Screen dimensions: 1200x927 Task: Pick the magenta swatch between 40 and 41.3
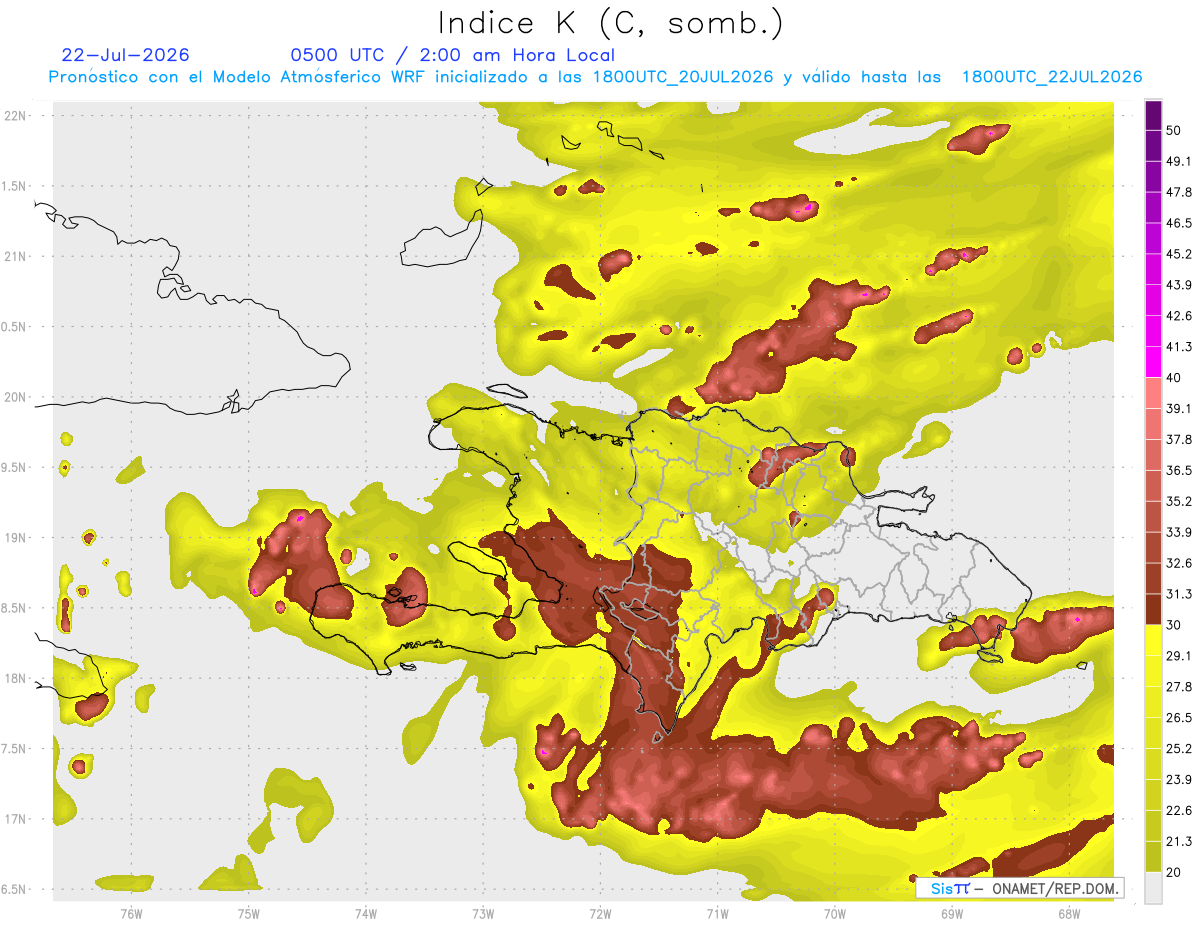pyautogui.click(x=1153, y=363)
